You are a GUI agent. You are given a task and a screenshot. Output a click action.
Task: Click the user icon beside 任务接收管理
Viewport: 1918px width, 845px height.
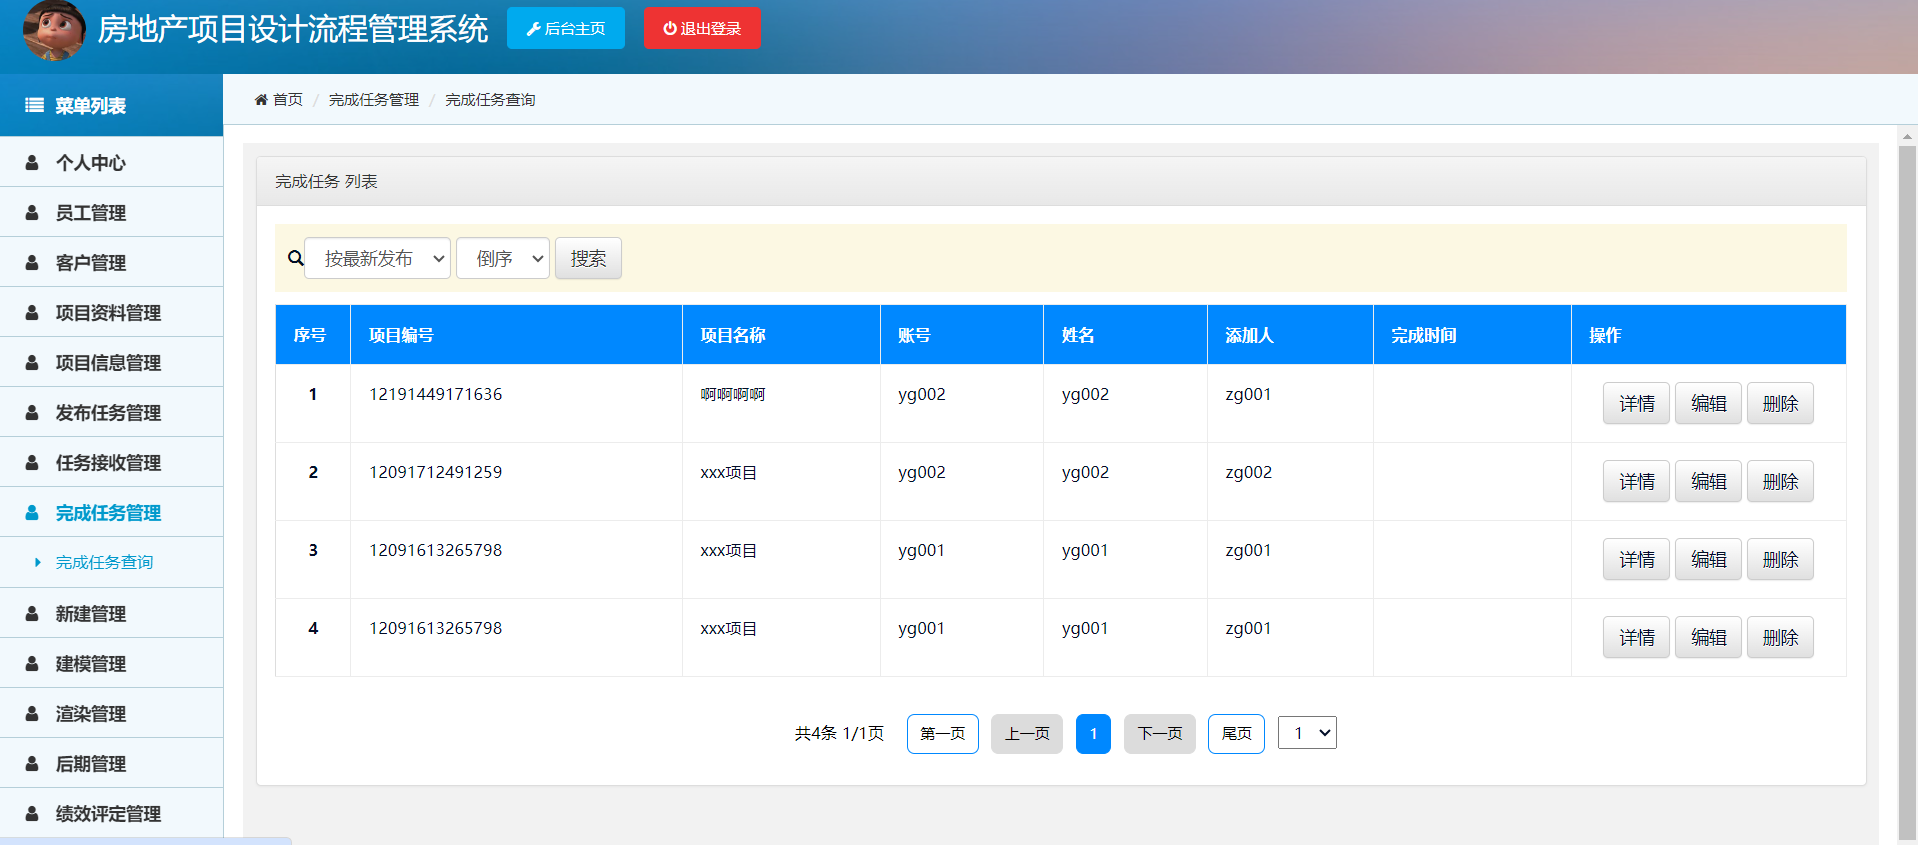32,462
